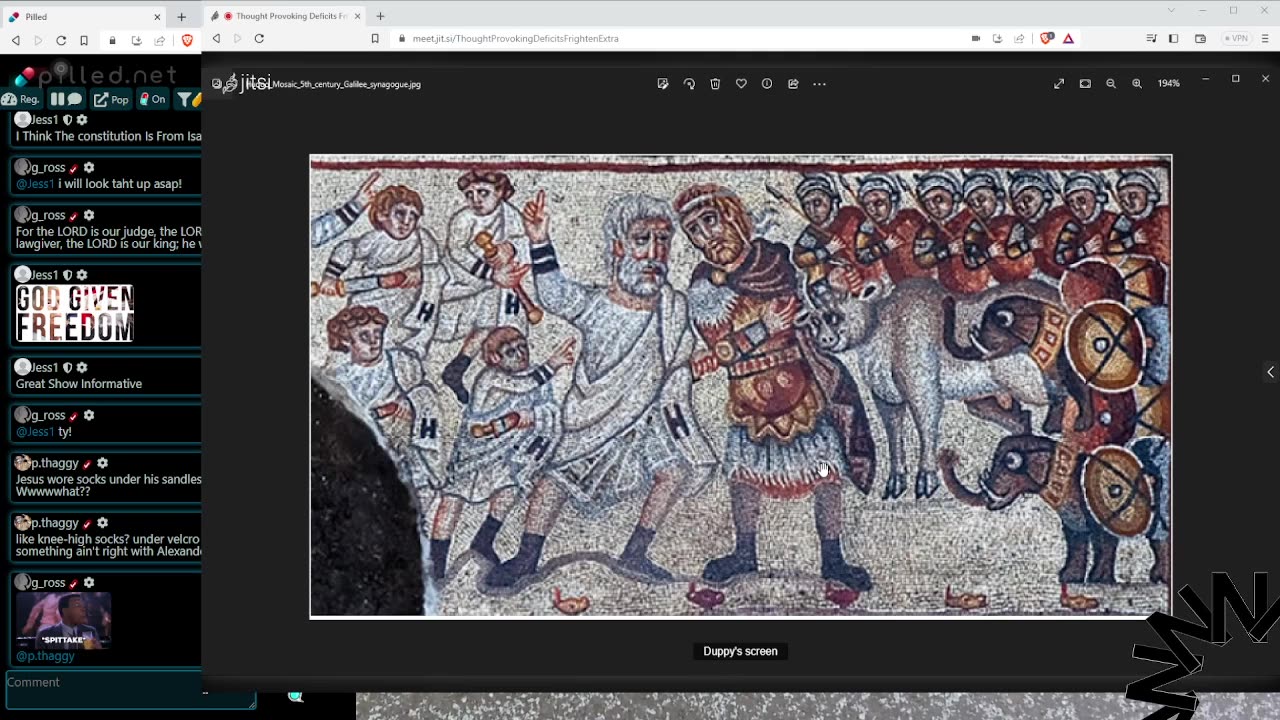
Task: Open gear on p.thaggy's 'Jesus wore socks' message
Action: tap(102, 464)
